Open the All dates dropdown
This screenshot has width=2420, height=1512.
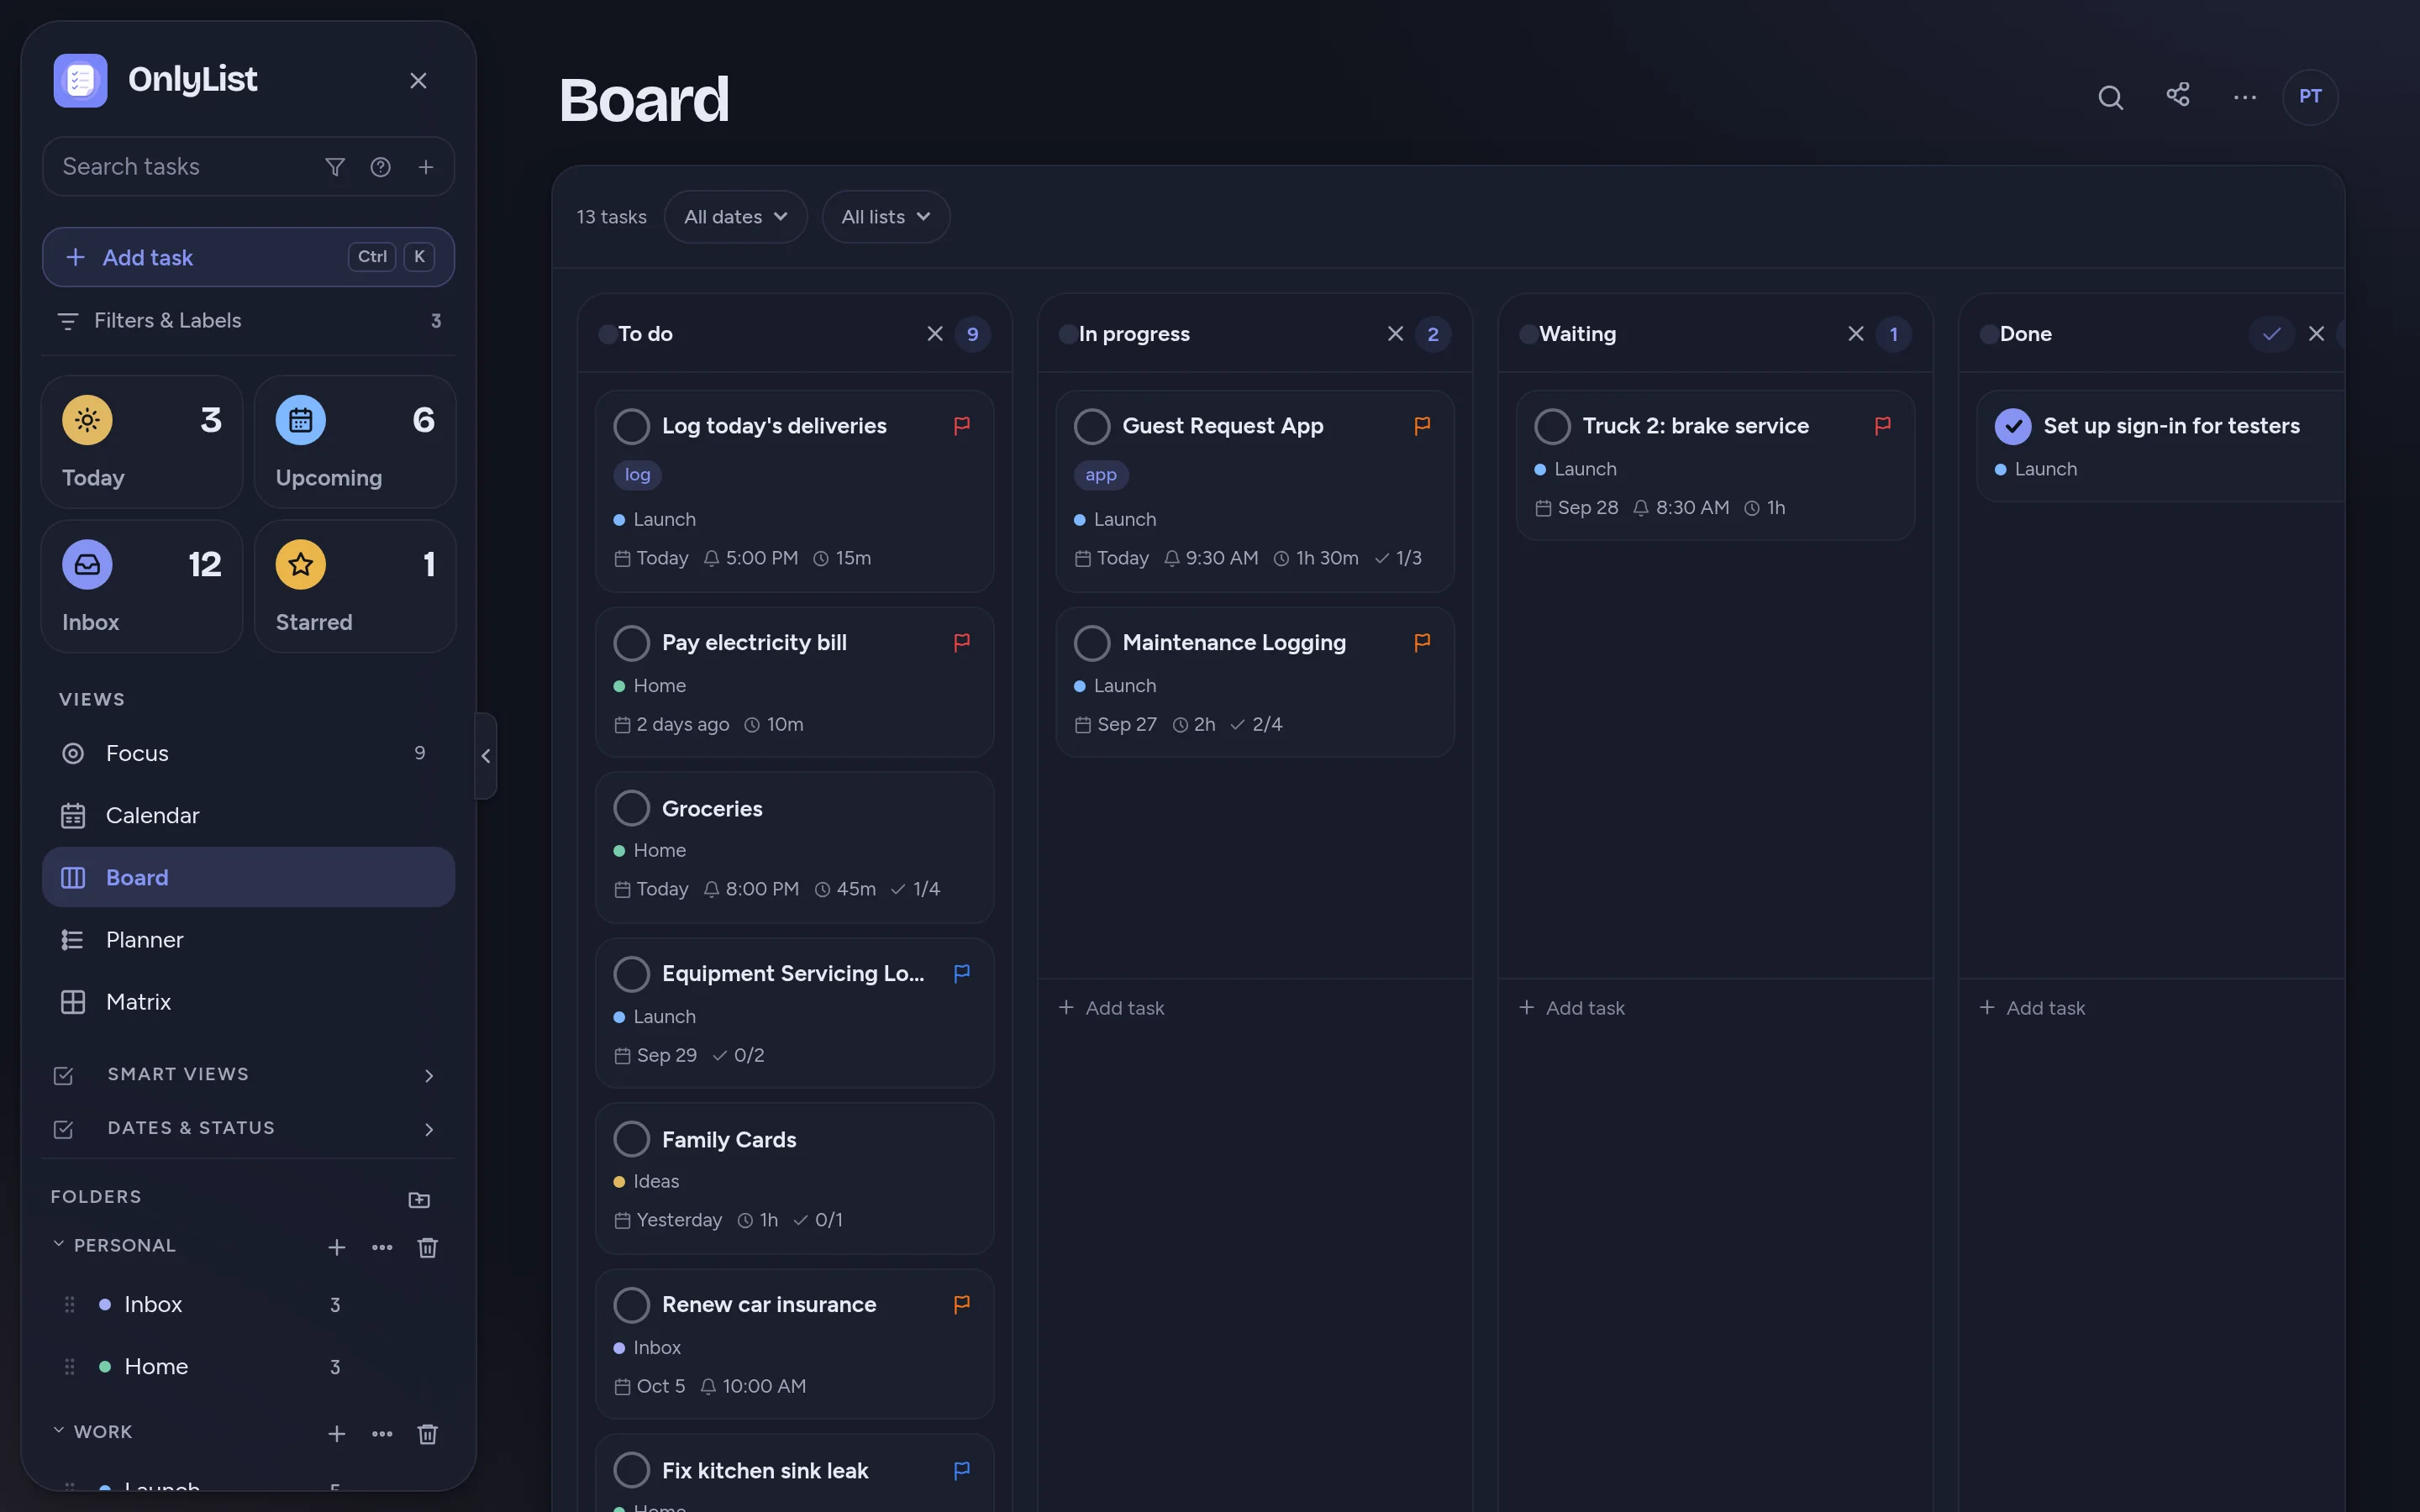coord(735,217)
